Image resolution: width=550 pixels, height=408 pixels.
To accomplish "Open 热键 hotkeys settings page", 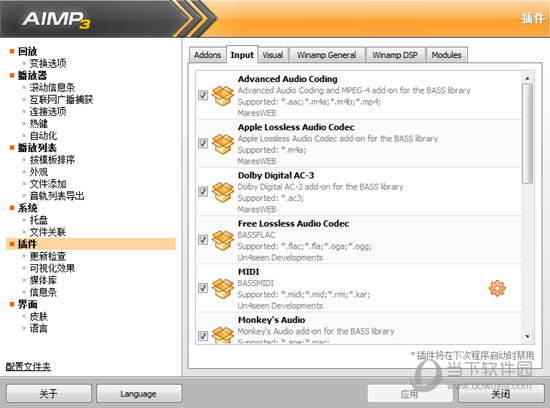I will coord(39,124).
